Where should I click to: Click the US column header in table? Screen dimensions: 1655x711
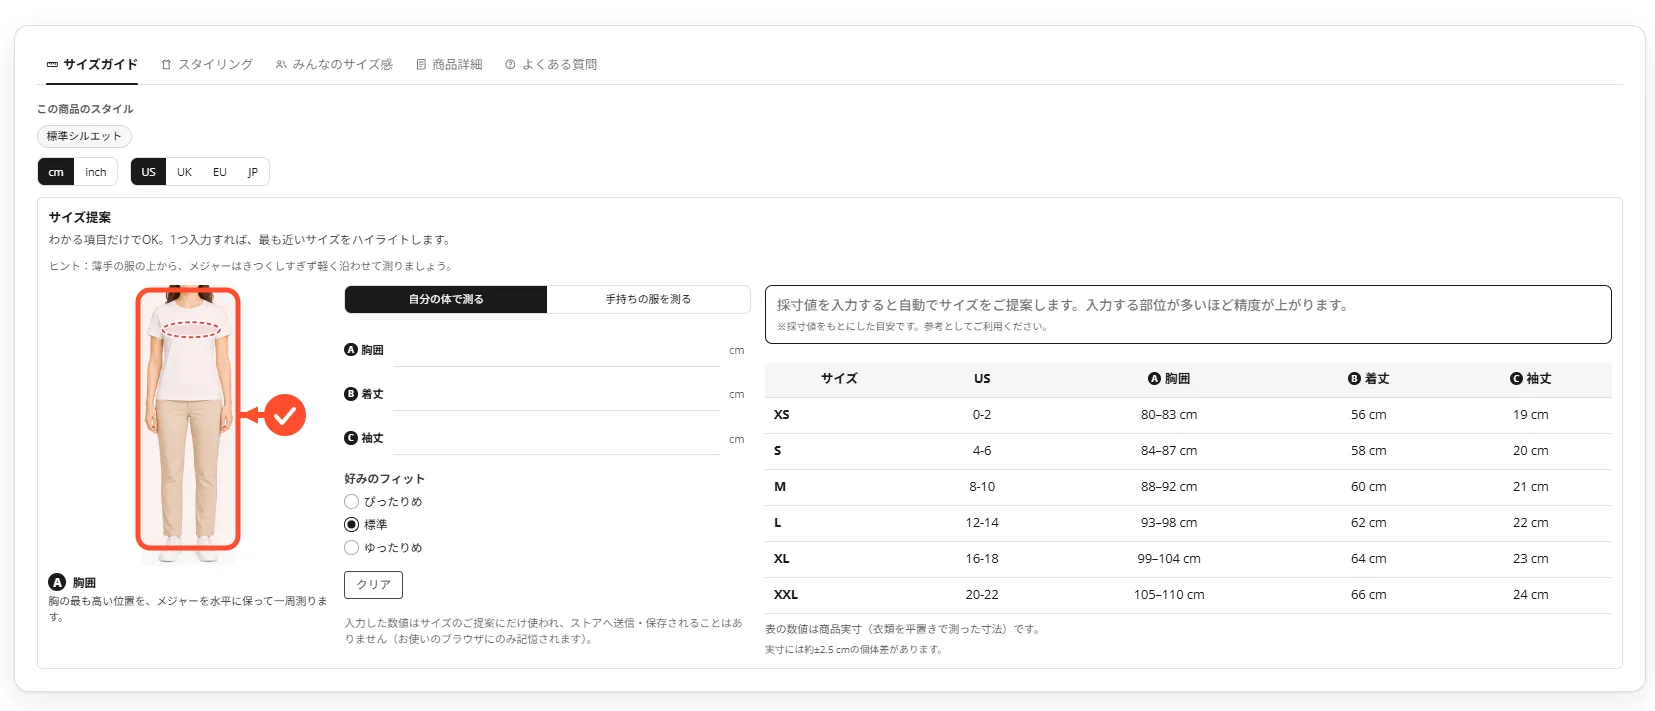tap(982, 379)
